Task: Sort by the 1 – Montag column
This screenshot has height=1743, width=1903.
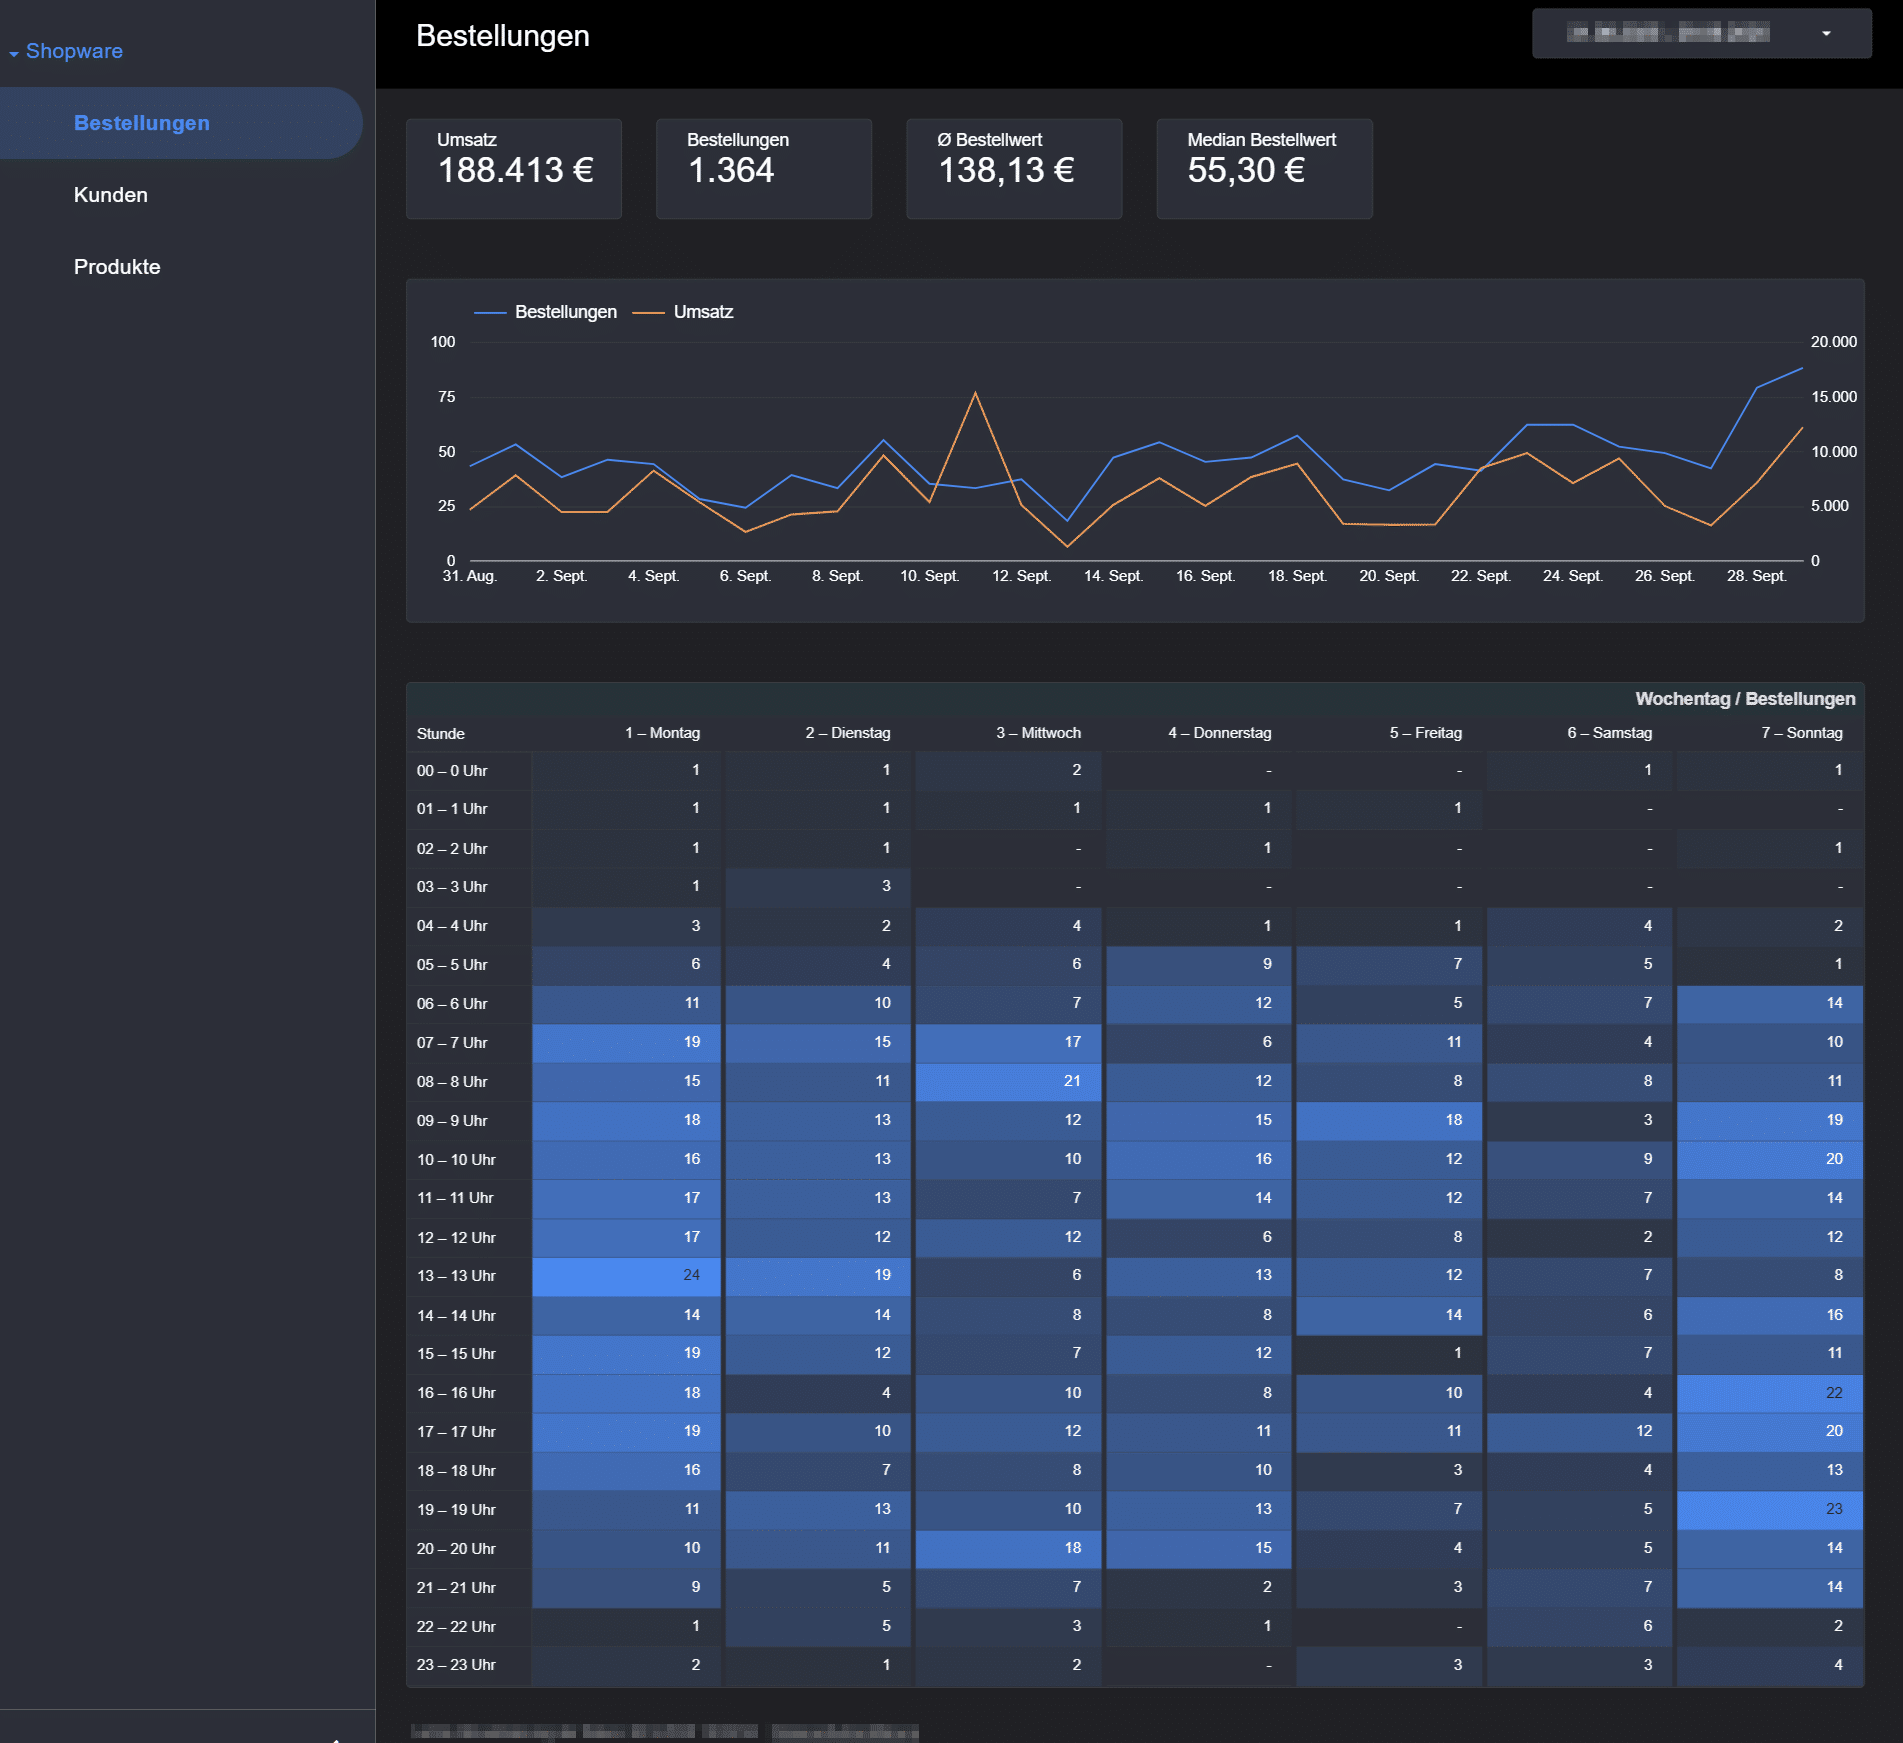Action: [662, 733]
